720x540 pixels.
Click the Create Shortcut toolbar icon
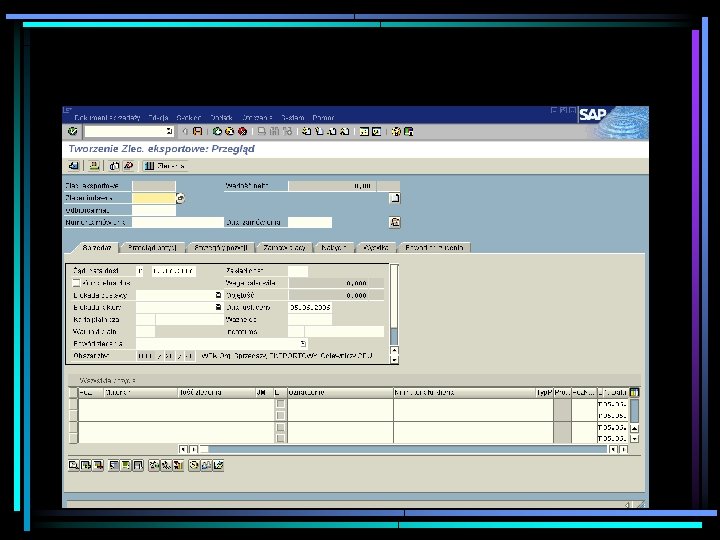377,131
